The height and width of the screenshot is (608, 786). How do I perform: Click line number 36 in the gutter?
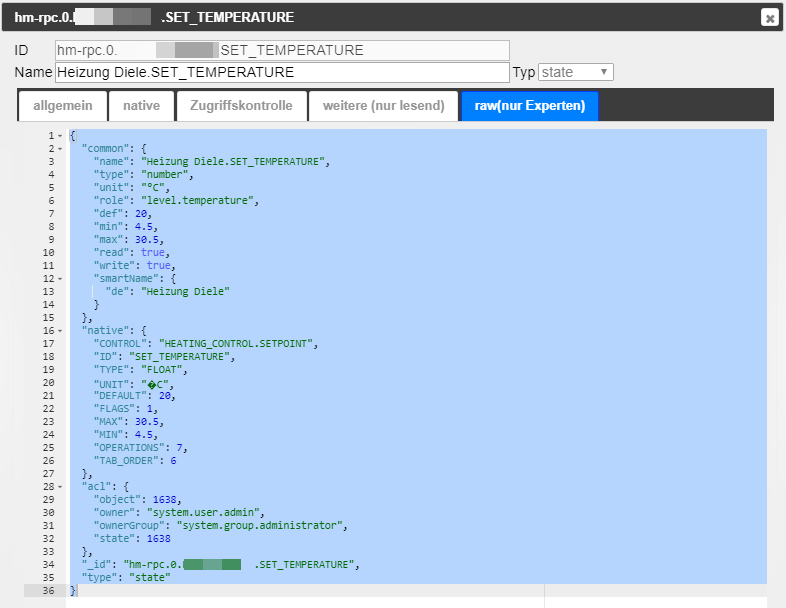(46, 590)
